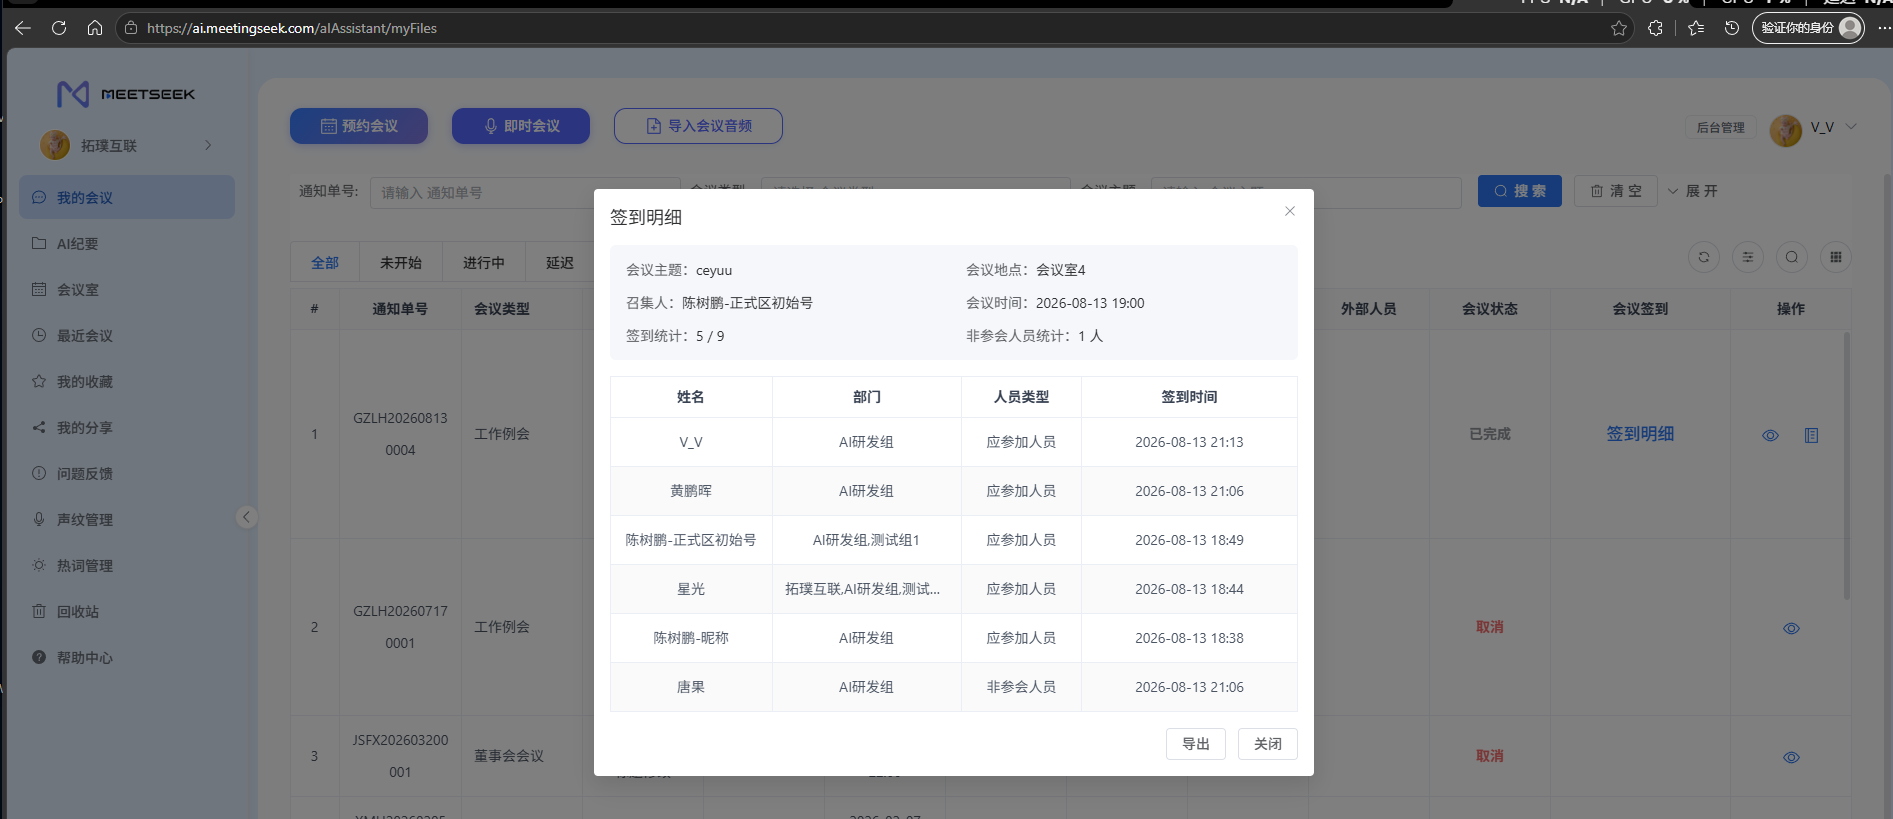The width and height of the screenshot is (1893, 819).
Task: Click the eye view icon for row 2
Action: (1791, 628)
